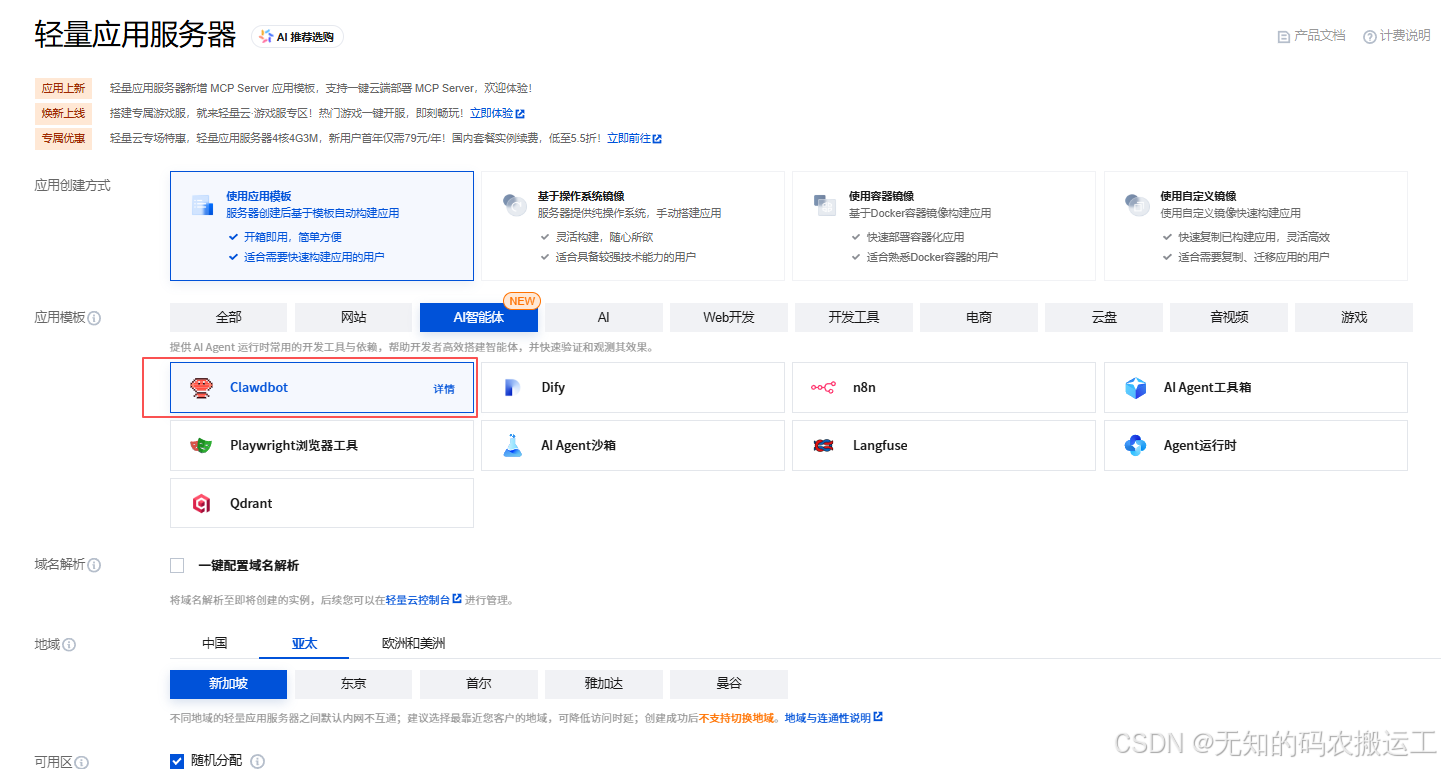Select the 新加坡 region

[228, 684]
